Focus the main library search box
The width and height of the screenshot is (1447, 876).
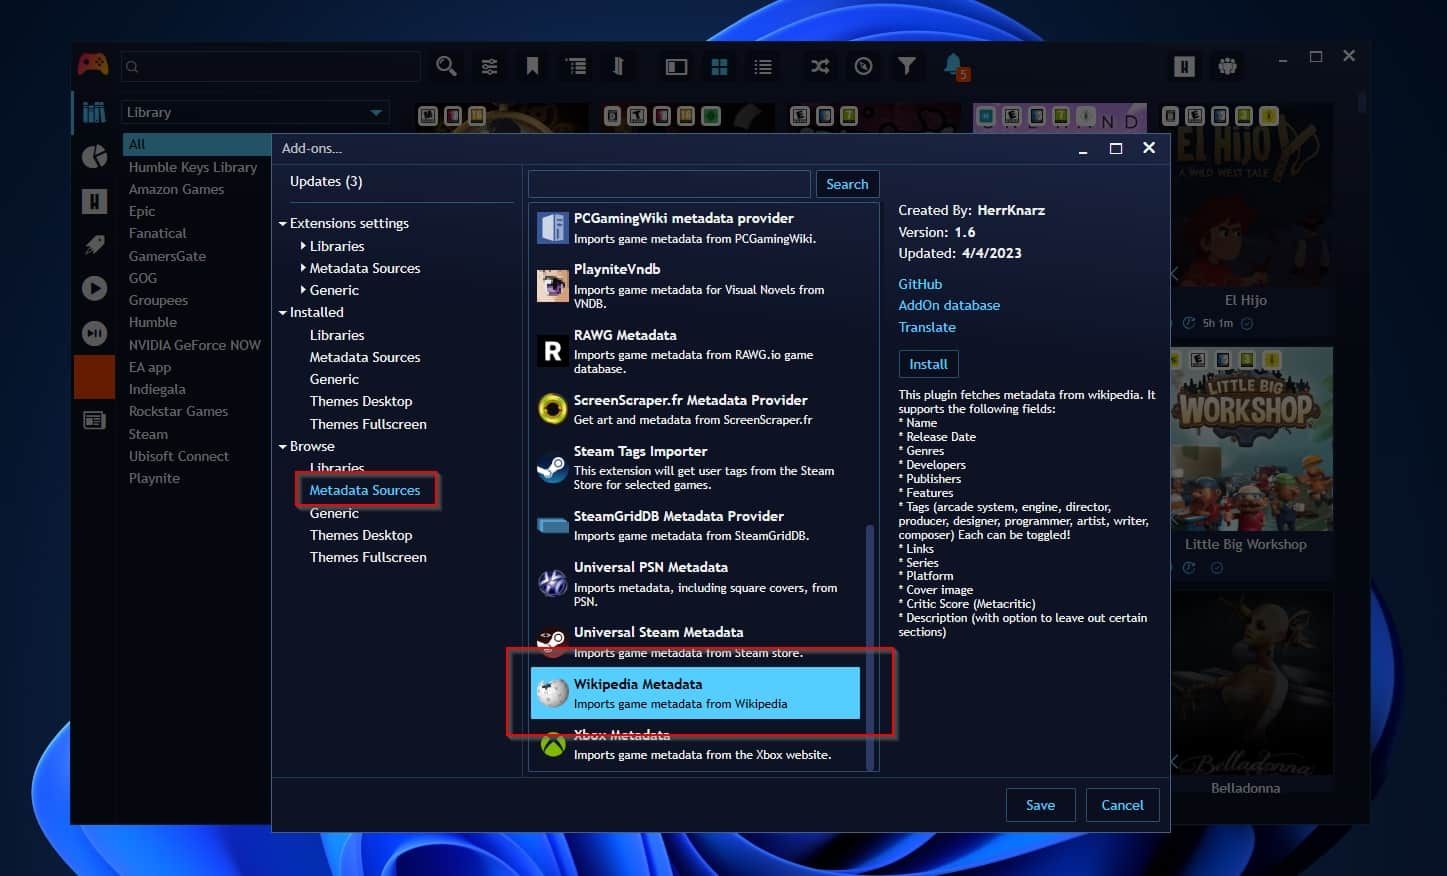271,66
